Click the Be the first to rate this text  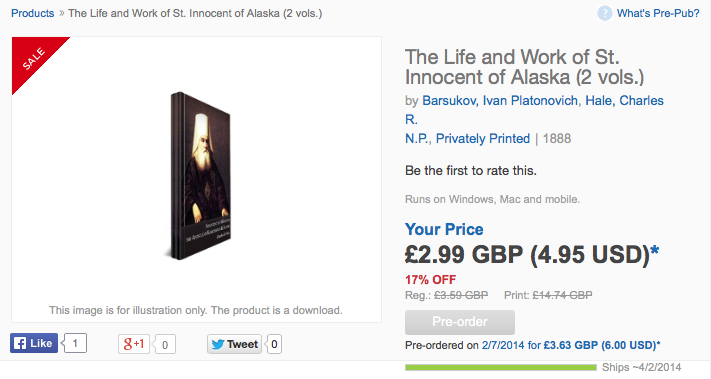pos(471,171)
